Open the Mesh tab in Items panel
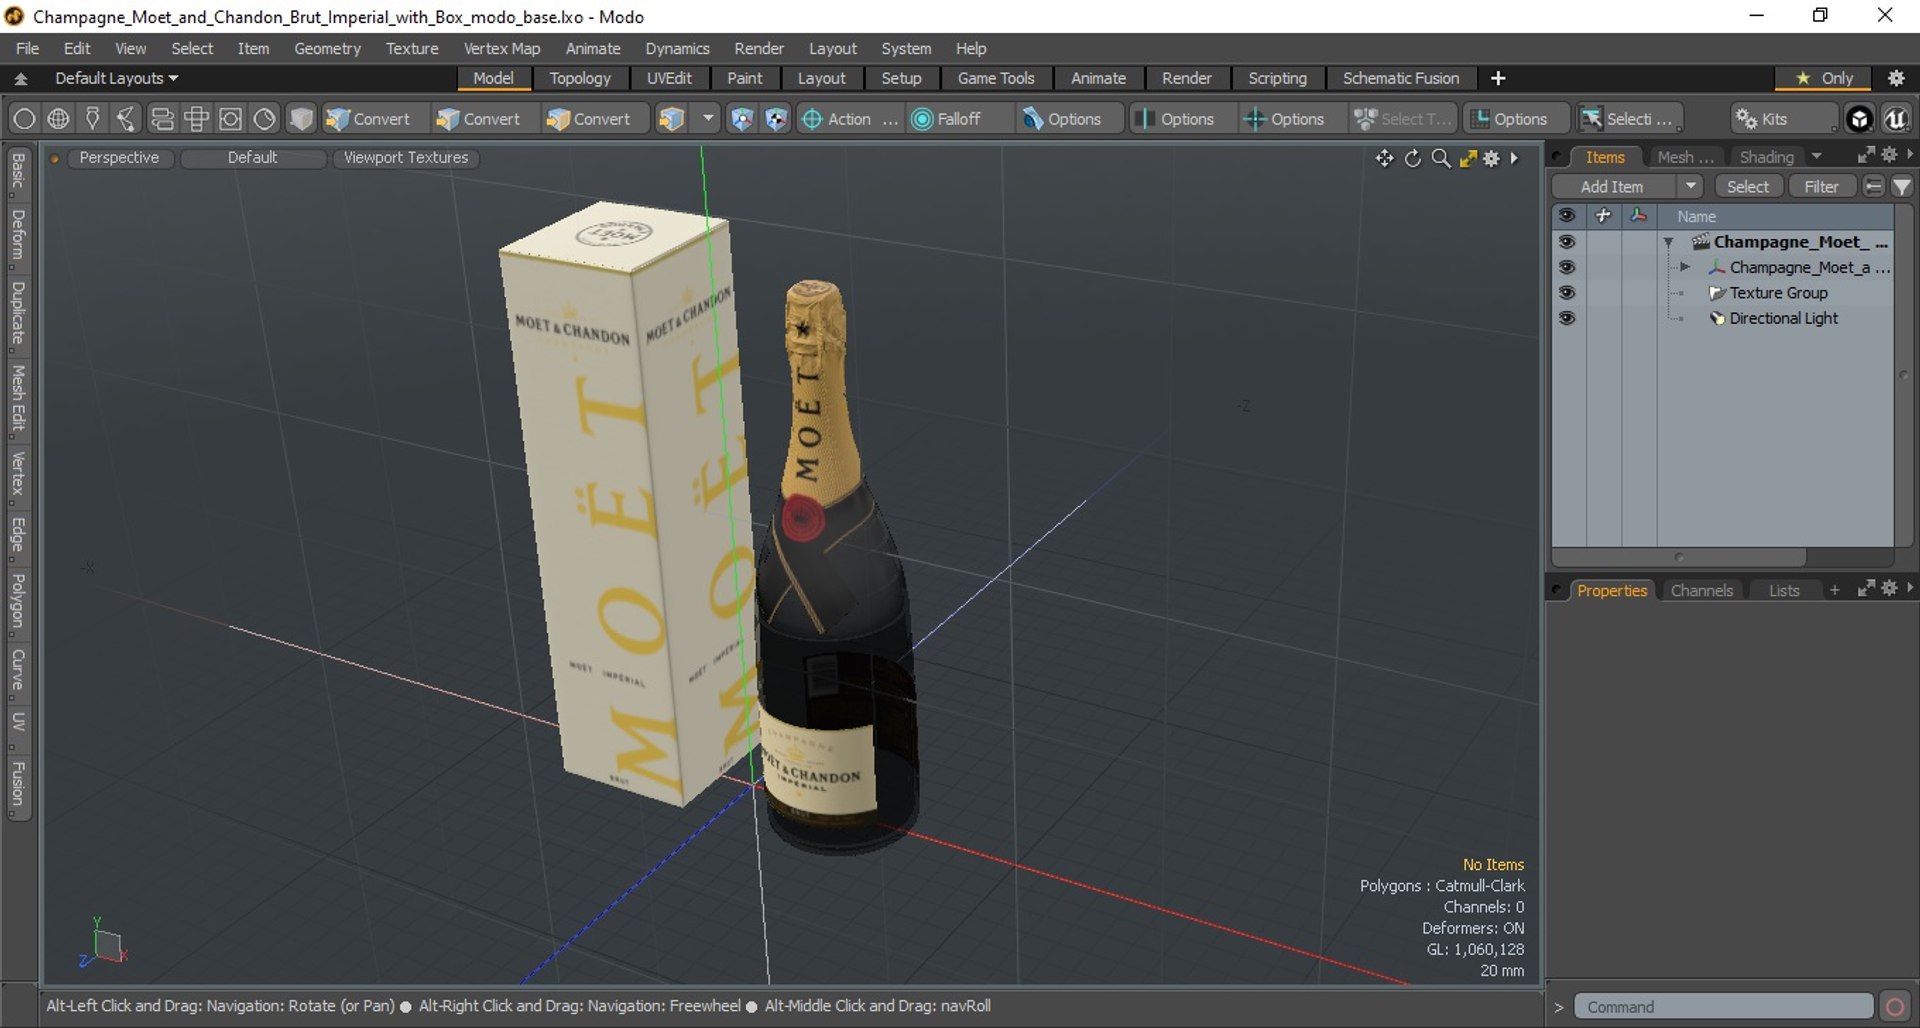The height and width of the screenshot is (1028, 1920). point(1685,157)
